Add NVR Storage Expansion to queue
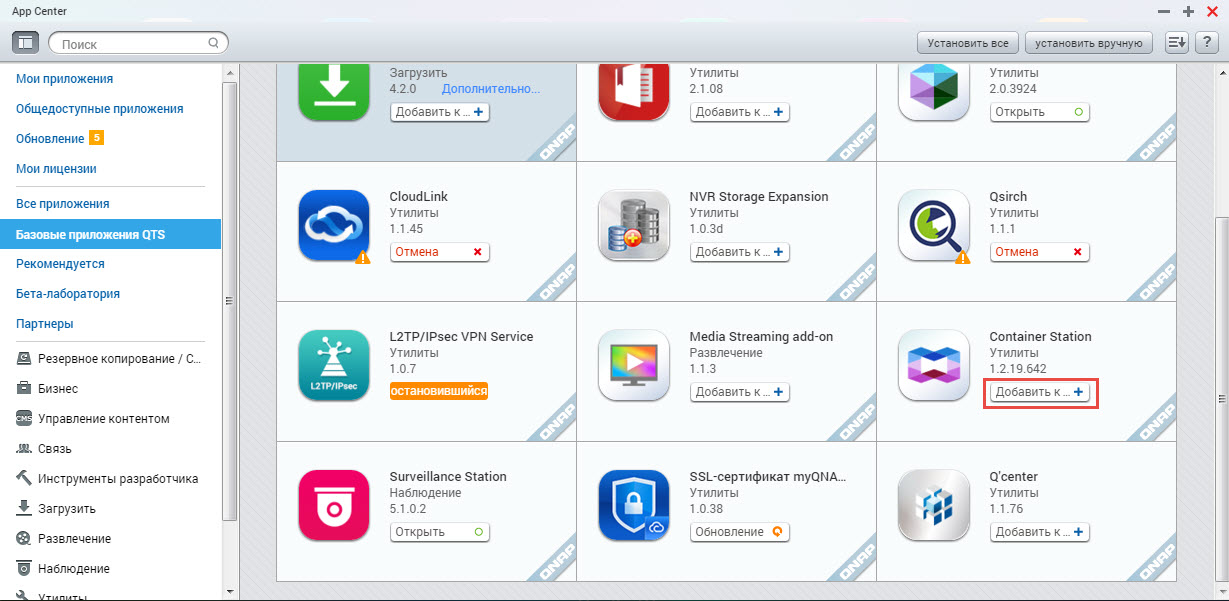The height and width of the screenshot is (601, 1229). coord(740,252)
